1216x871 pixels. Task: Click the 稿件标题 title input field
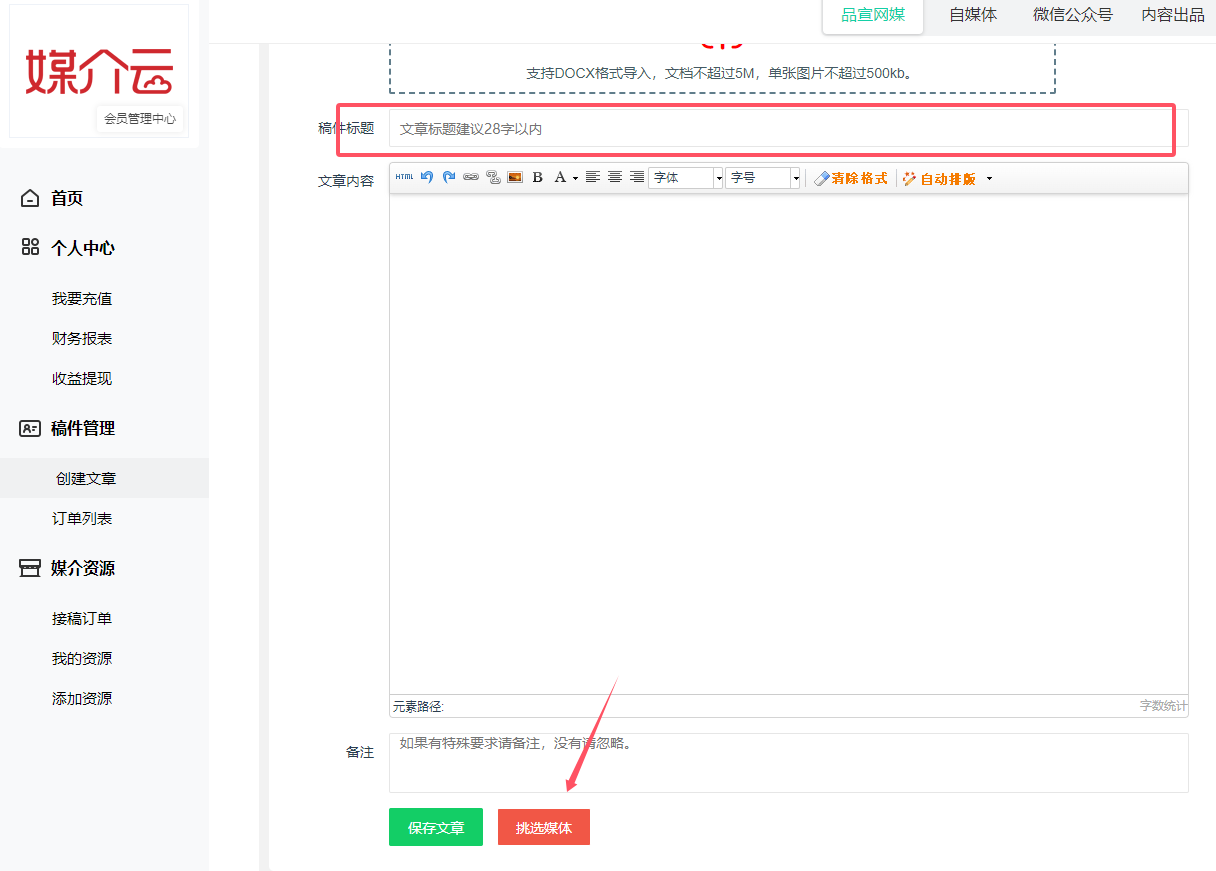tap(780, 129)
